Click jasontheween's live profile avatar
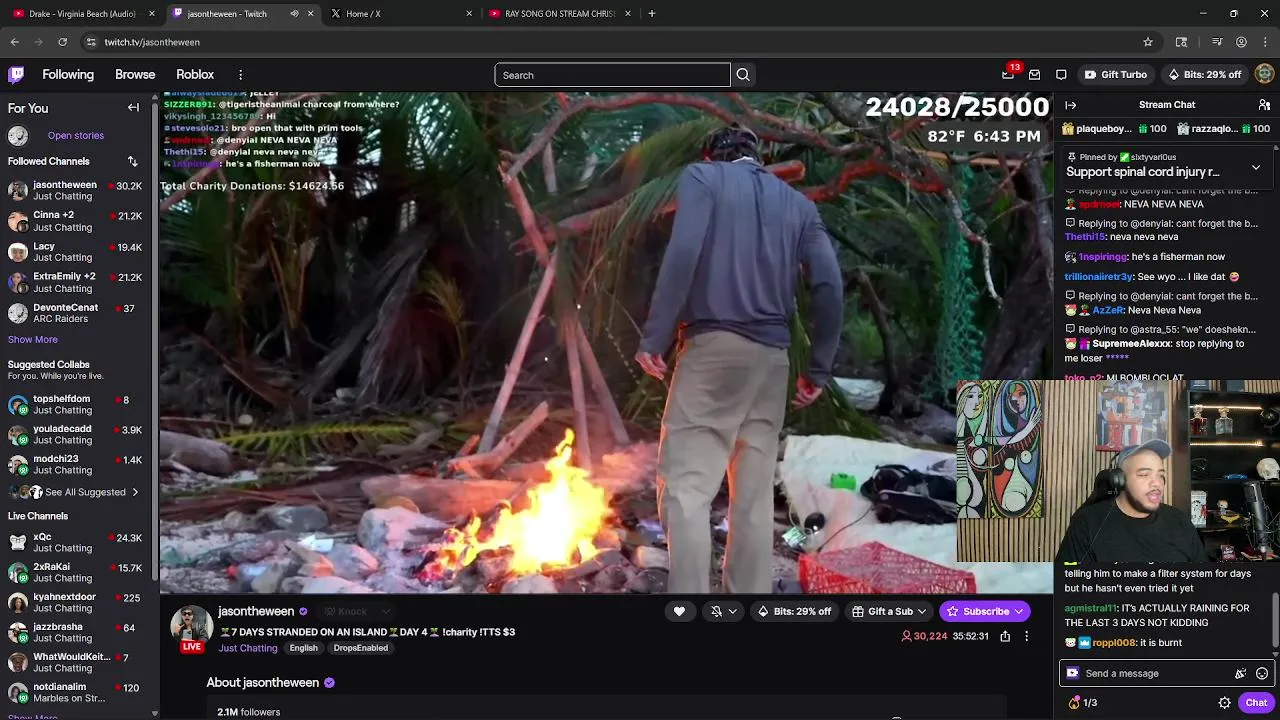The image size is (1280, 720). (191, 626)
